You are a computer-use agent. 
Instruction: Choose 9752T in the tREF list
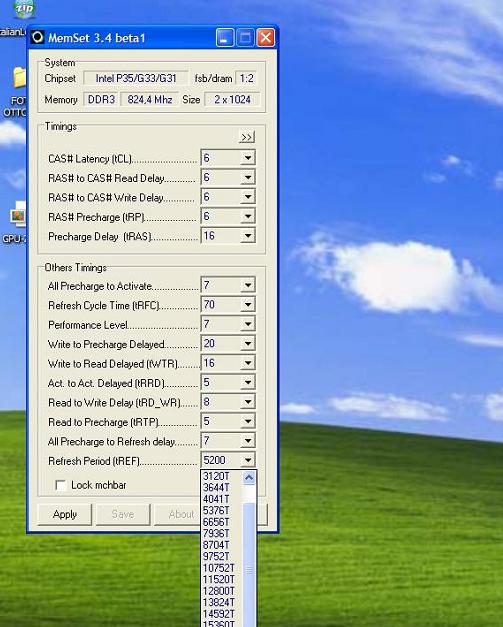(x=222, y=557)
